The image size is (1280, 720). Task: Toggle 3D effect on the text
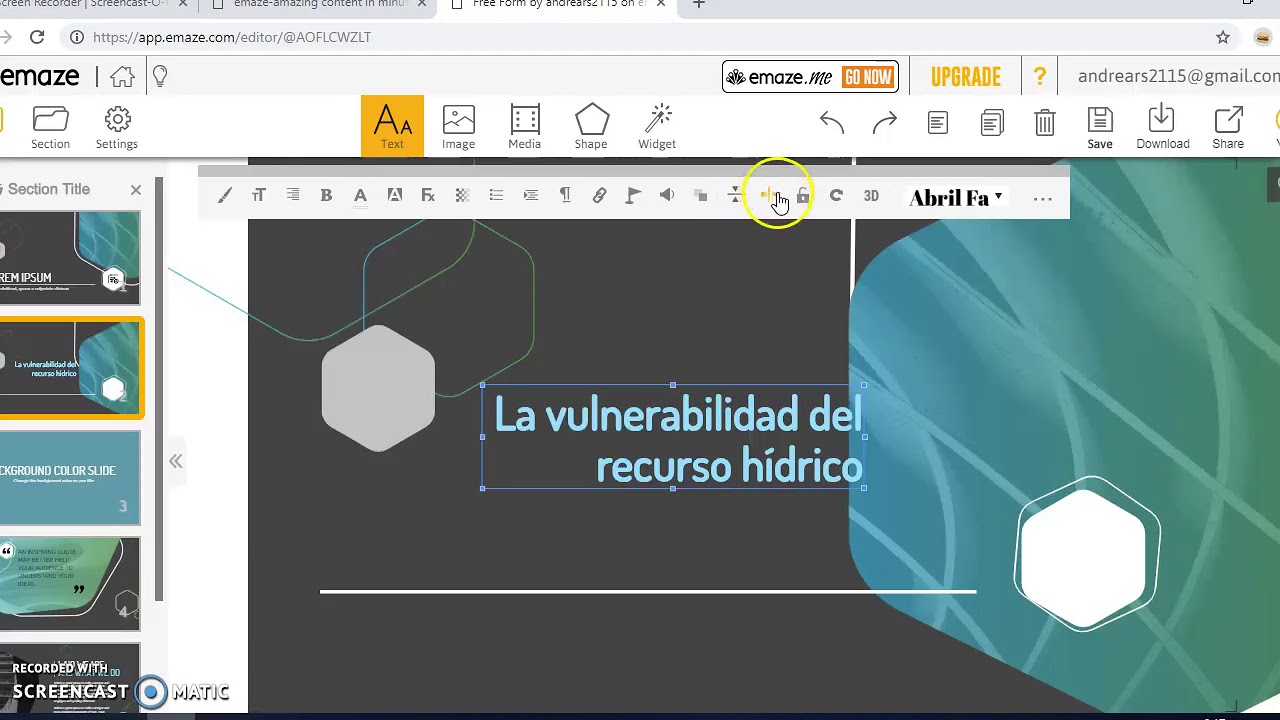871,196
